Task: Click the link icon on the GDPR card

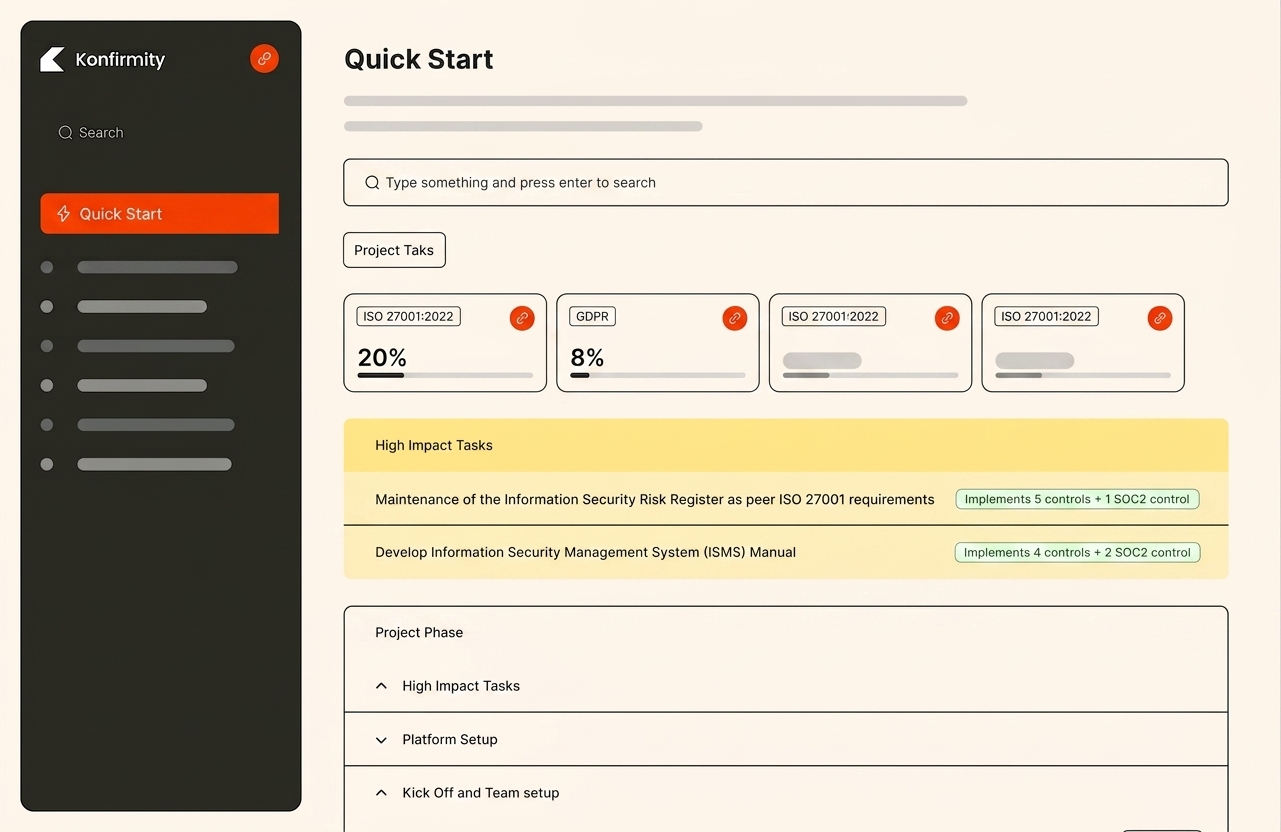Action: 735,318
